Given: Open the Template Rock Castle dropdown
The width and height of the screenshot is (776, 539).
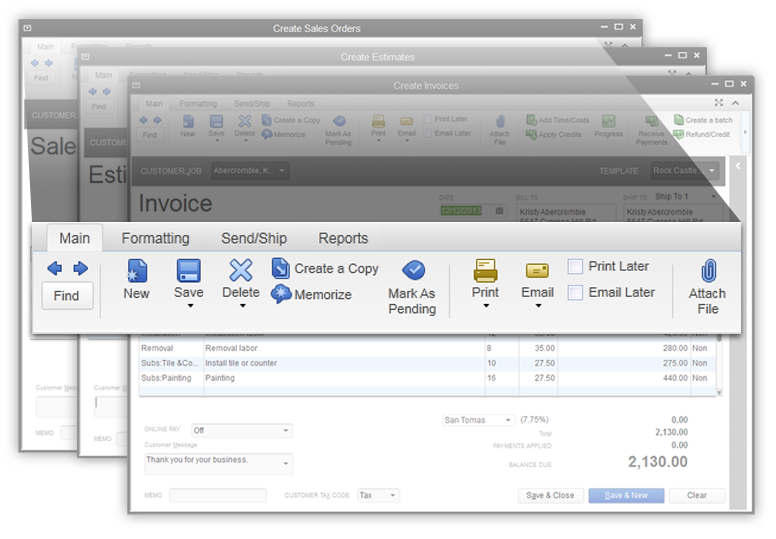Looking at the screenshot, I should point(685,171).
